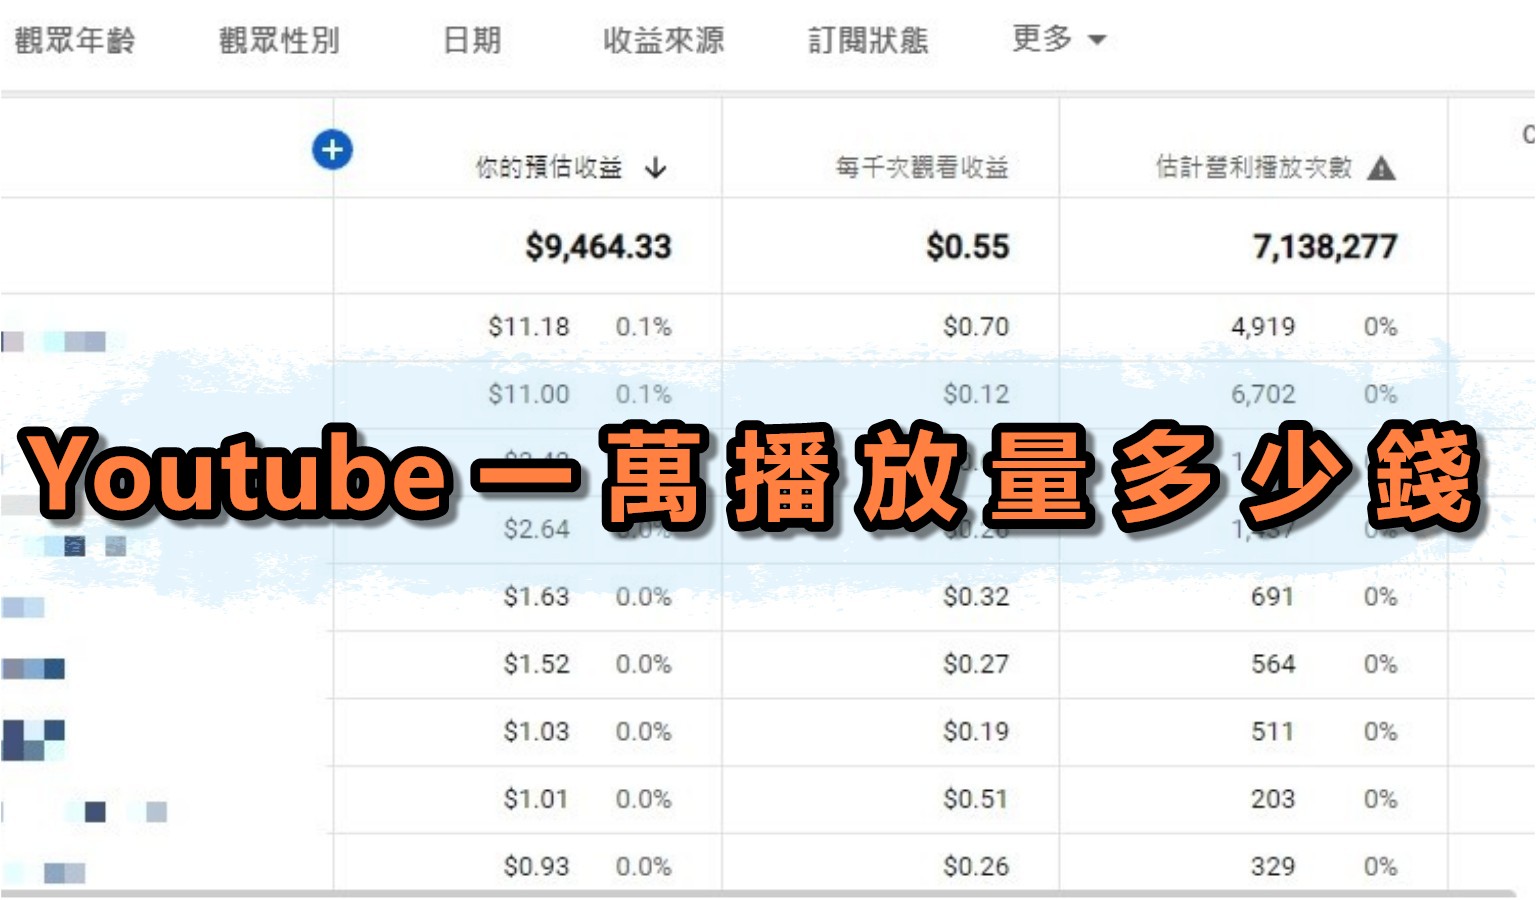Click the $1.63 revenue cell
This screenshot has width=1536, height=900.
(x=536, y=597)
